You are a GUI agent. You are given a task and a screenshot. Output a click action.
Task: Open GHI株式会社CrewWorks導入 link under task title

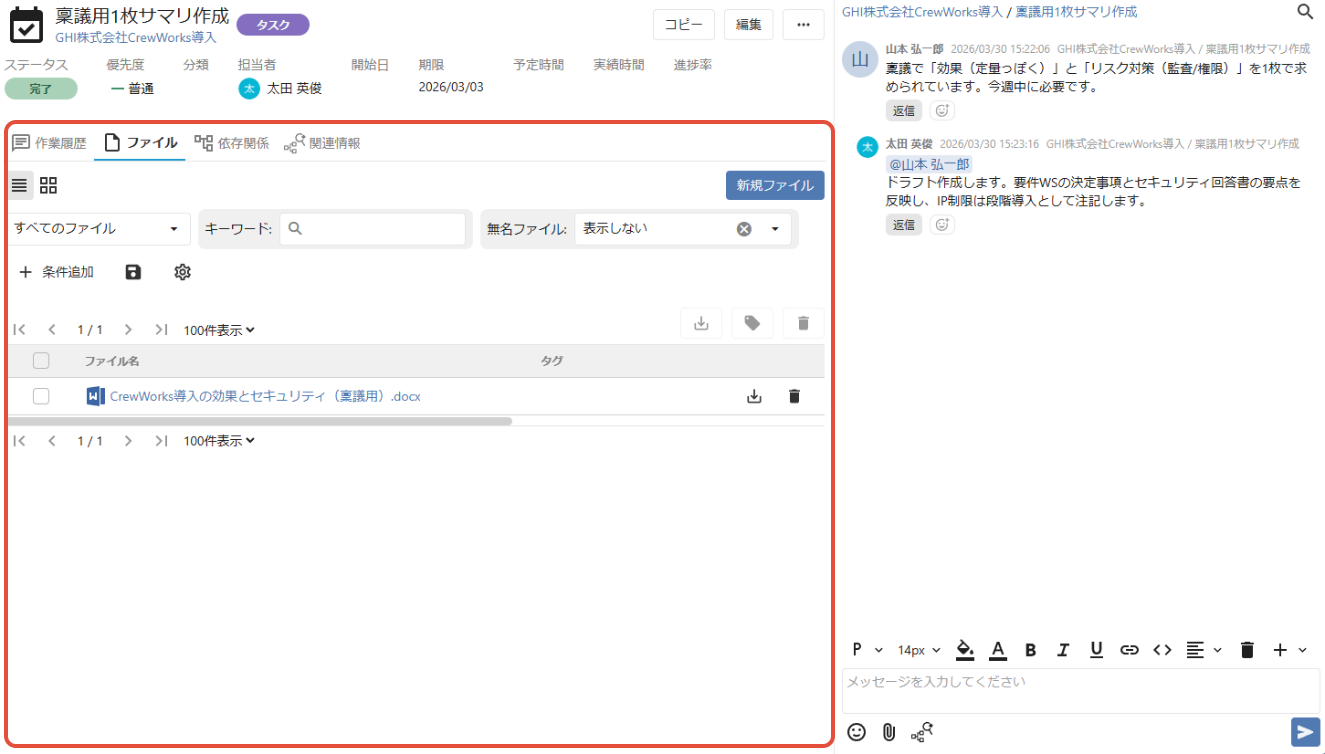click(x=135, y=37)
